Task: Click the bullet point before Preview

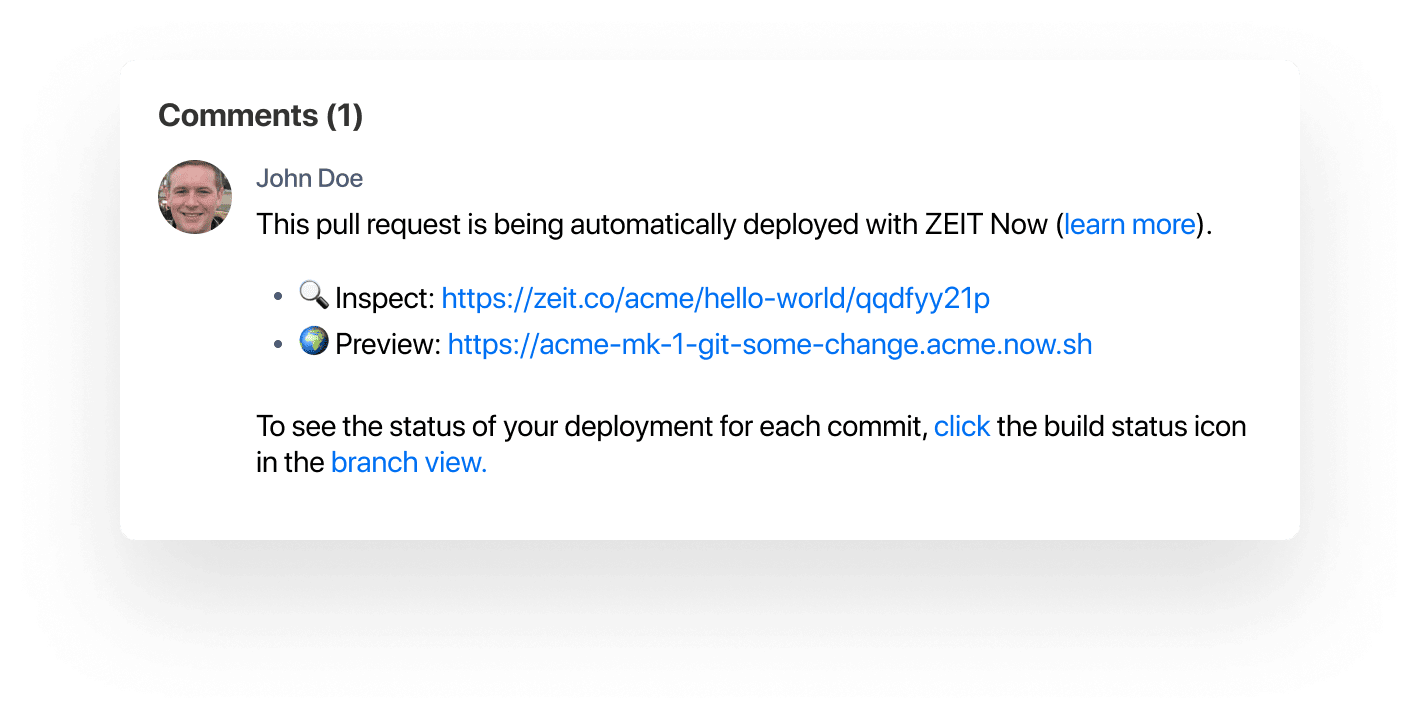Action: (279, 344)
